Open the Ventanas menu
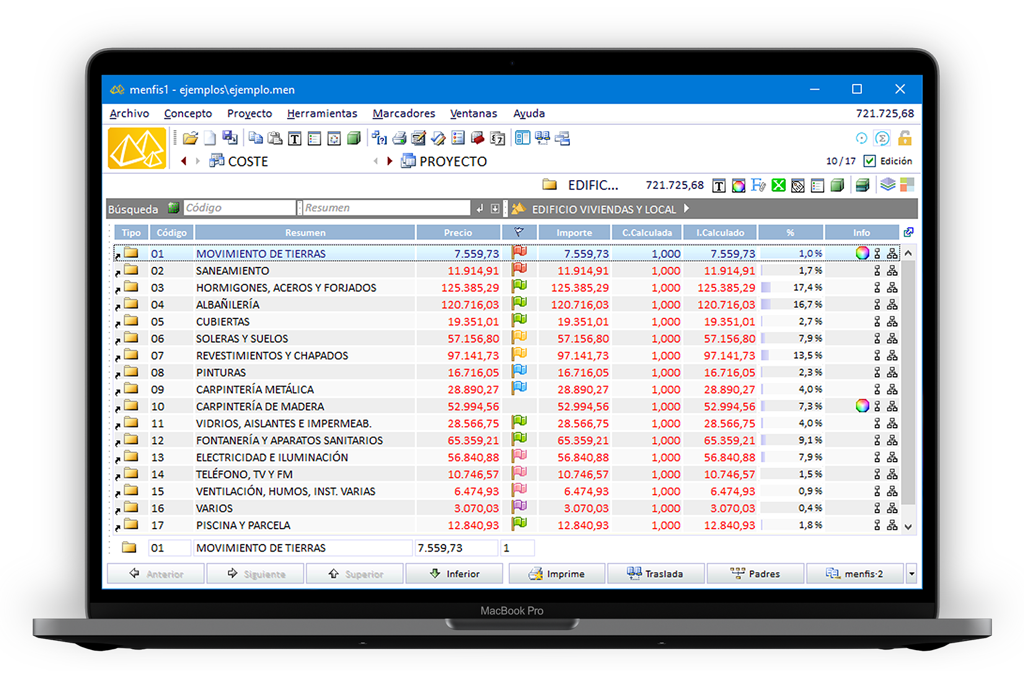This screenshot has height=687, width=1024. coord(473,114)
